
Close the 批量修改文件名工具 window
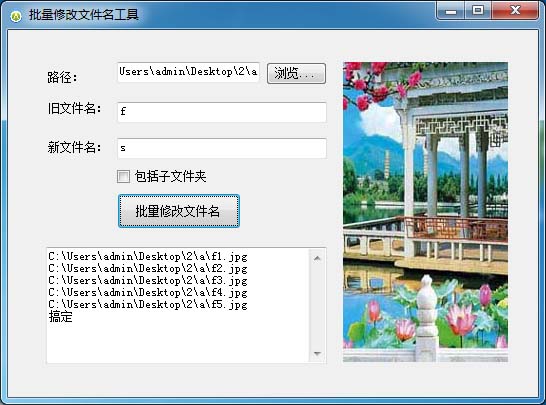click(x=515, y=11)
